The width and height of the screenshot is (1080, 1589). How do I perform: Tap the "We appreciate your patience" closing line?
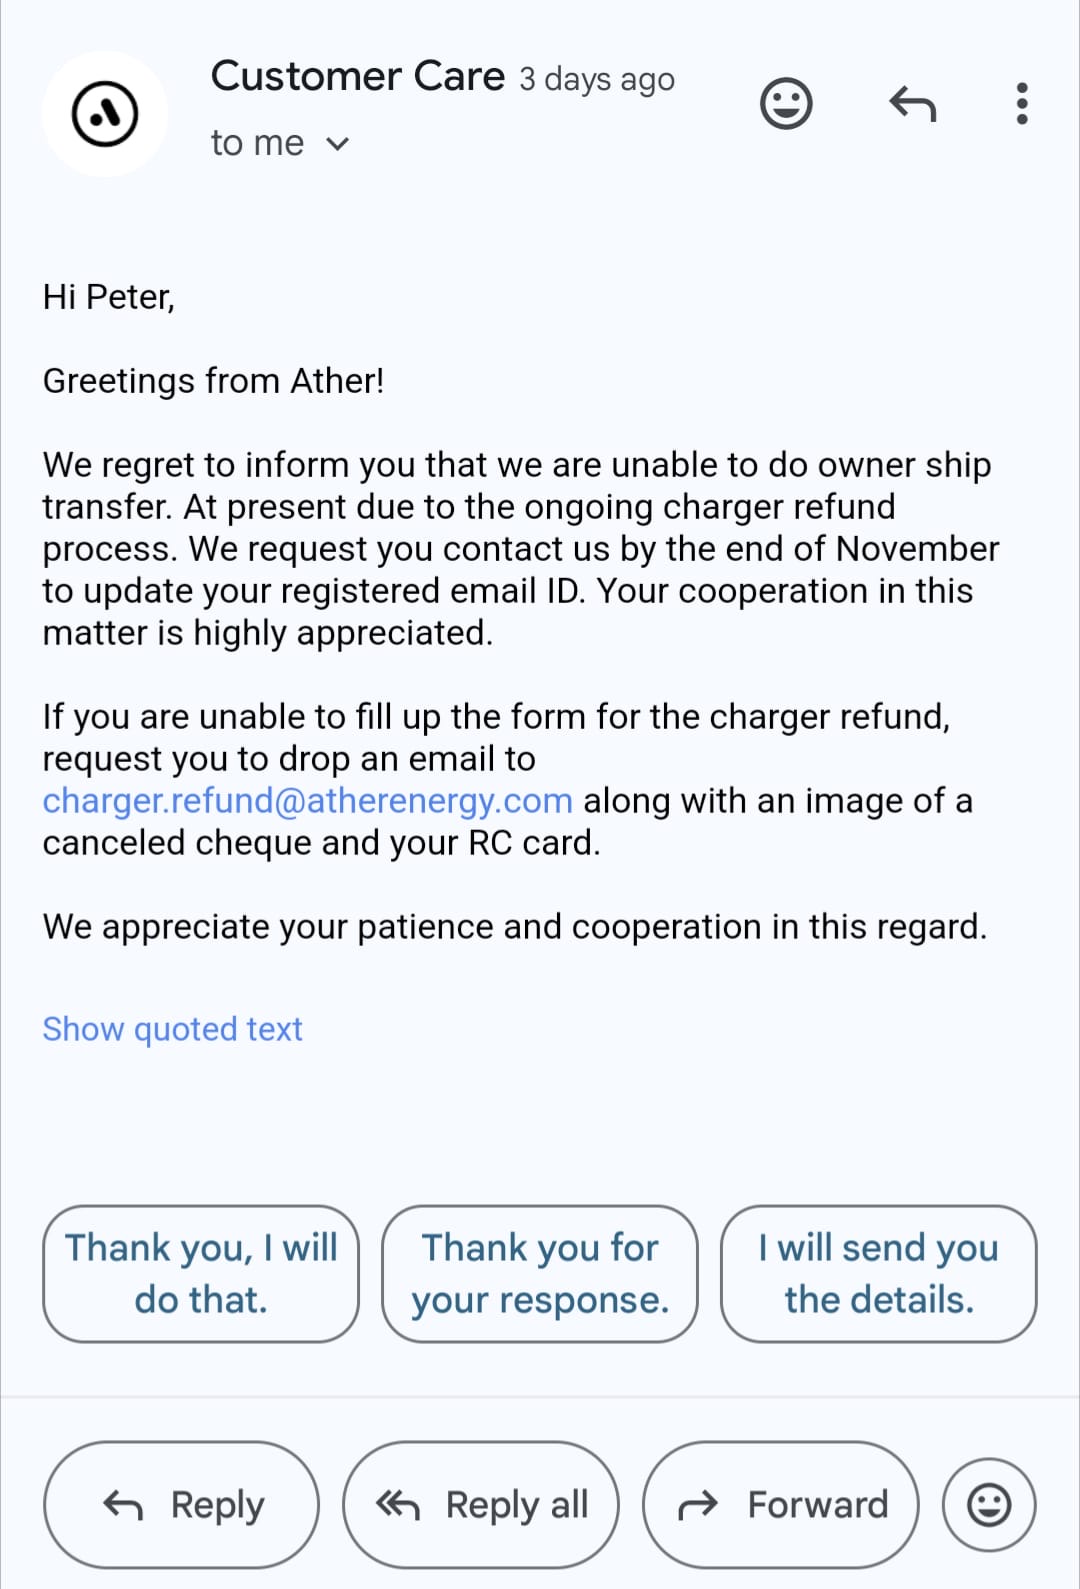[x=514, y=927]
